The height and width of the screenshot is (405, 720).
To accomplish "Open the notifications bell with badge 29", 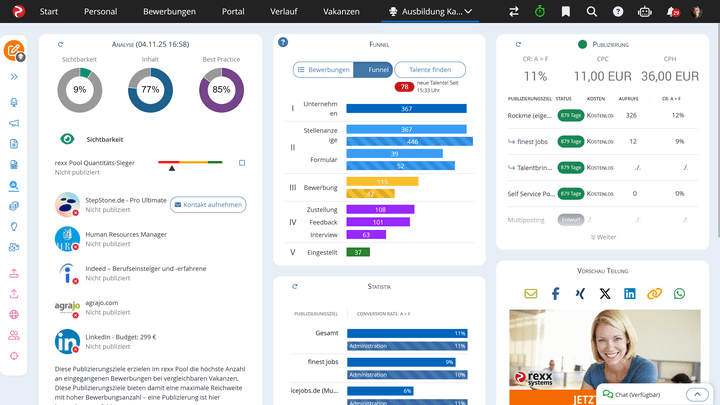I will [x=674, y=12].
